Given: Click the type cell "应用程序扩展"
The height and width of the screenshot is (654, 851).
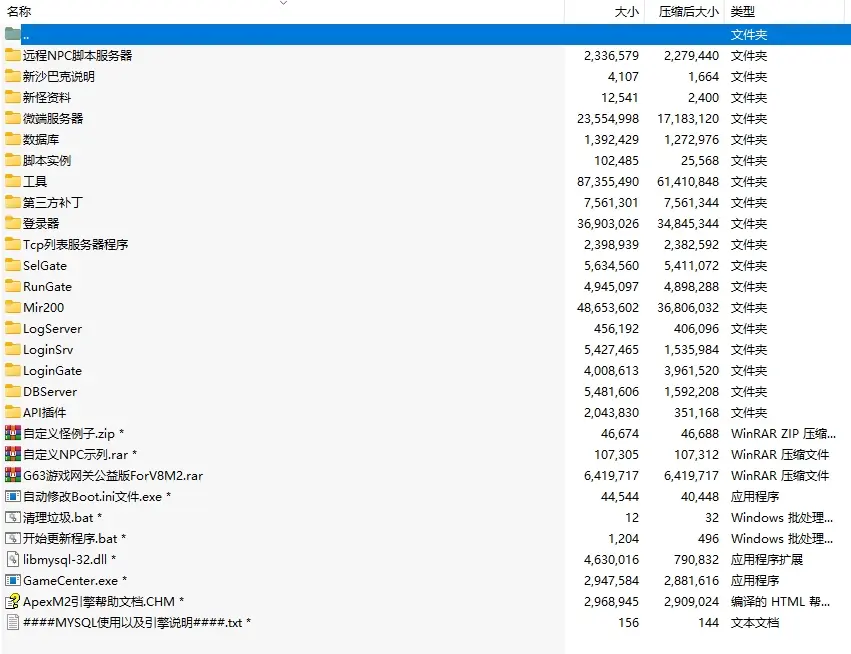Looking at the screenshot, I should pos(767,560).
